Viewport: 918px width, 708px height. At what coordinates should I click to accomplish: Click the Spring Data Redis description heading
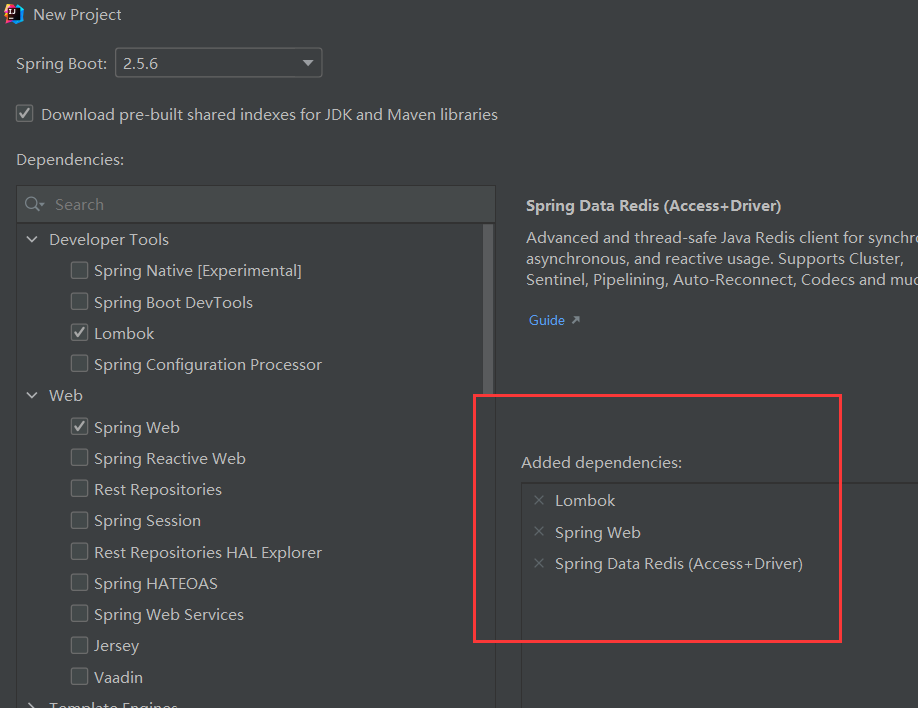pyautogui.click(x=653, y=206)
